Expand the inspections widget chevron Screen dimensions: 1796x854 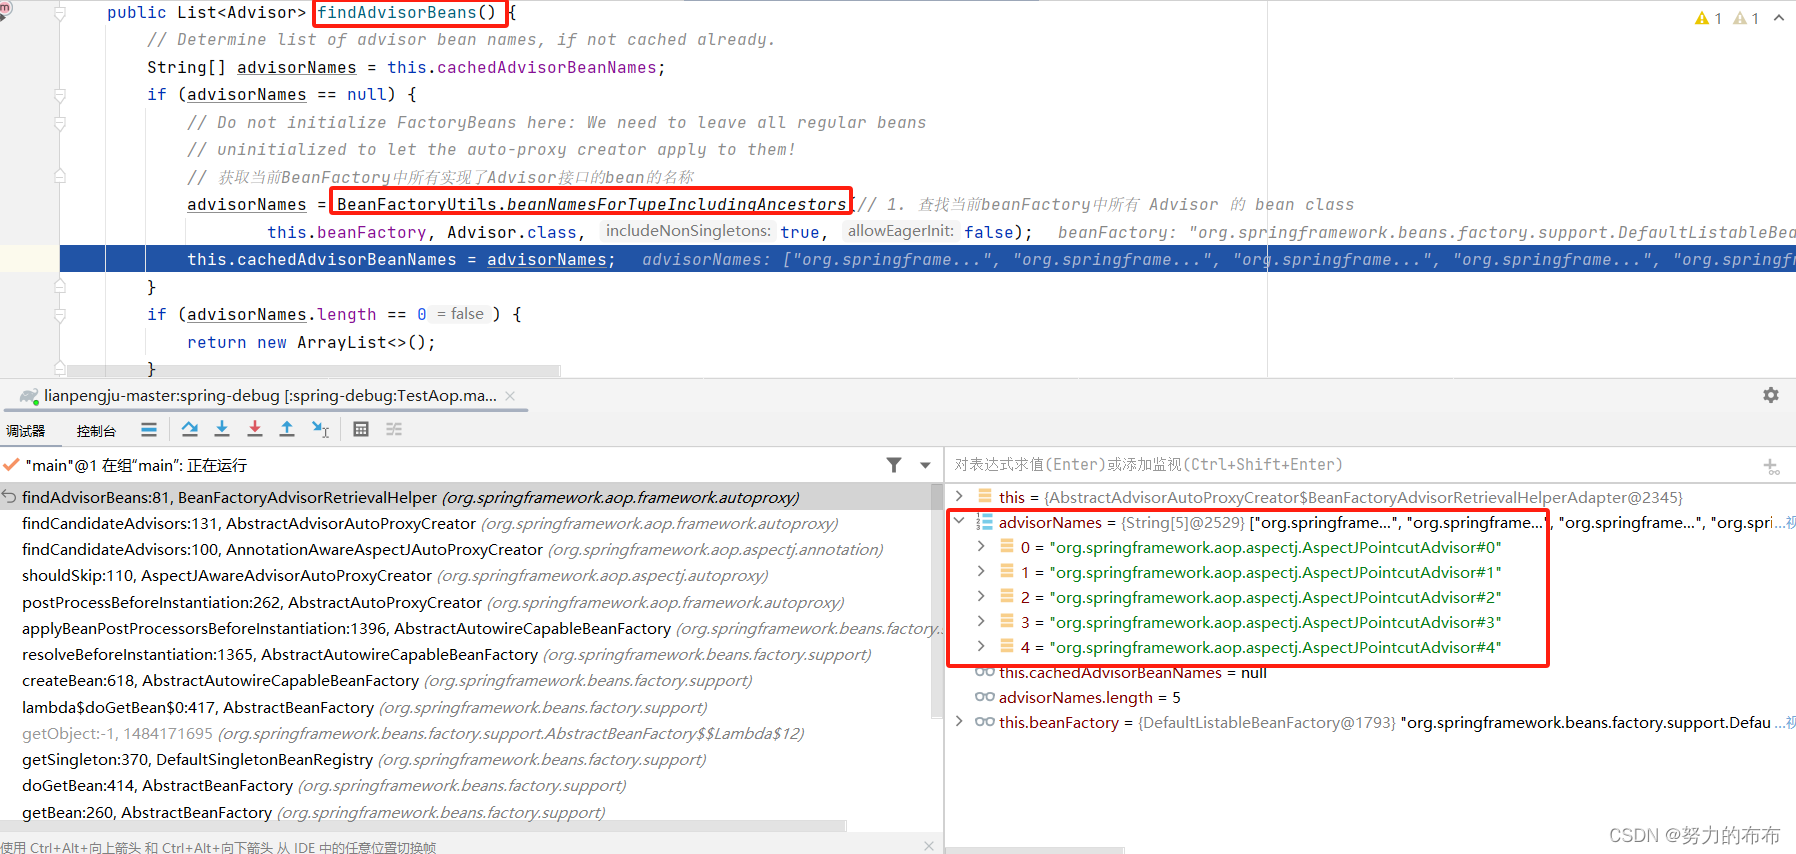pyautogui.click(x=1779, y=18)
